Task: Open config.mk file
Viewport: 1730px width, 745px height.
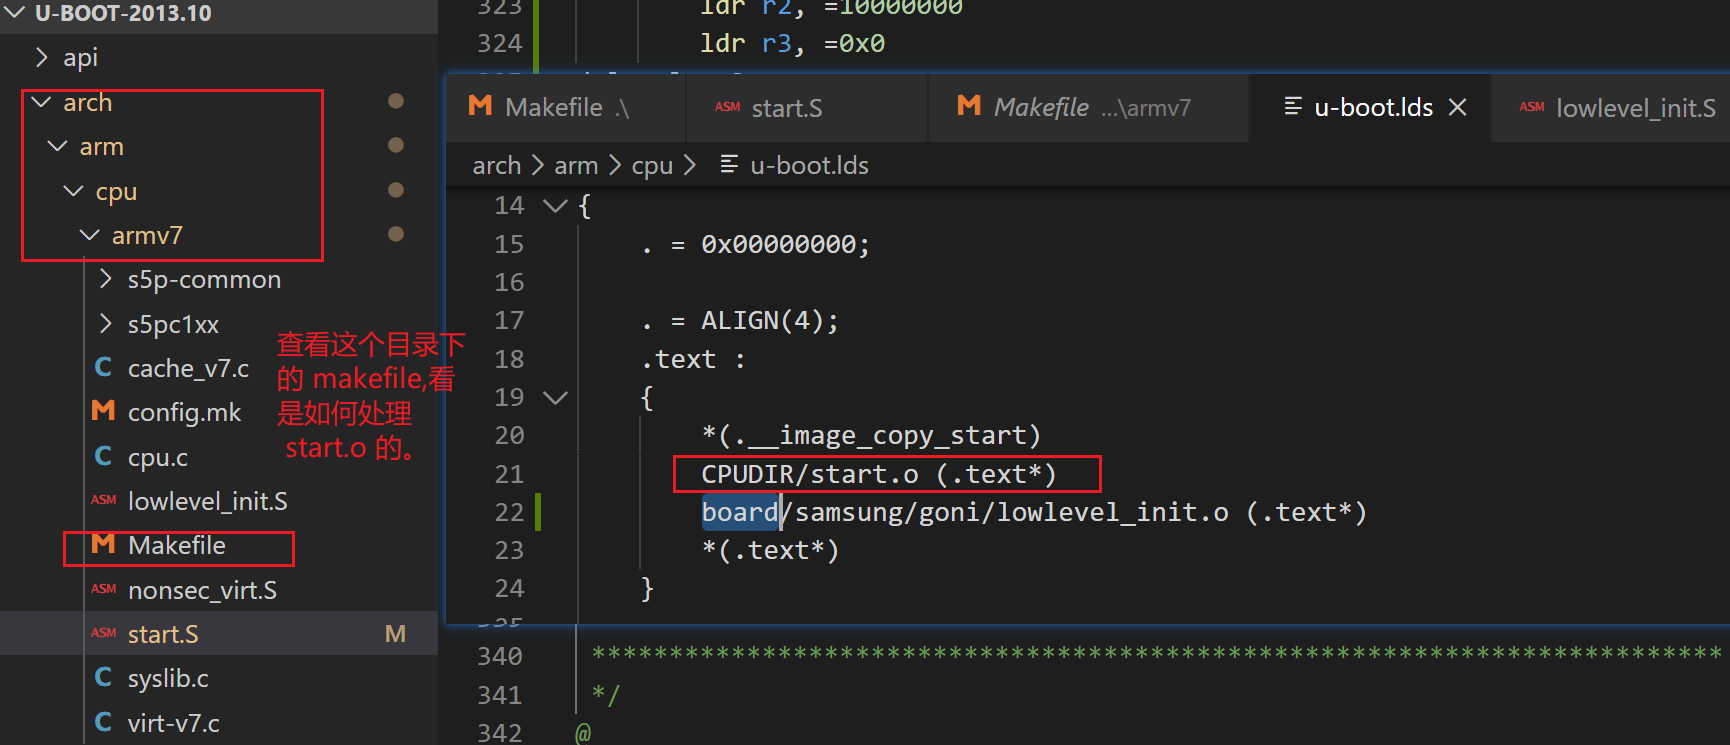Action: 184,412
